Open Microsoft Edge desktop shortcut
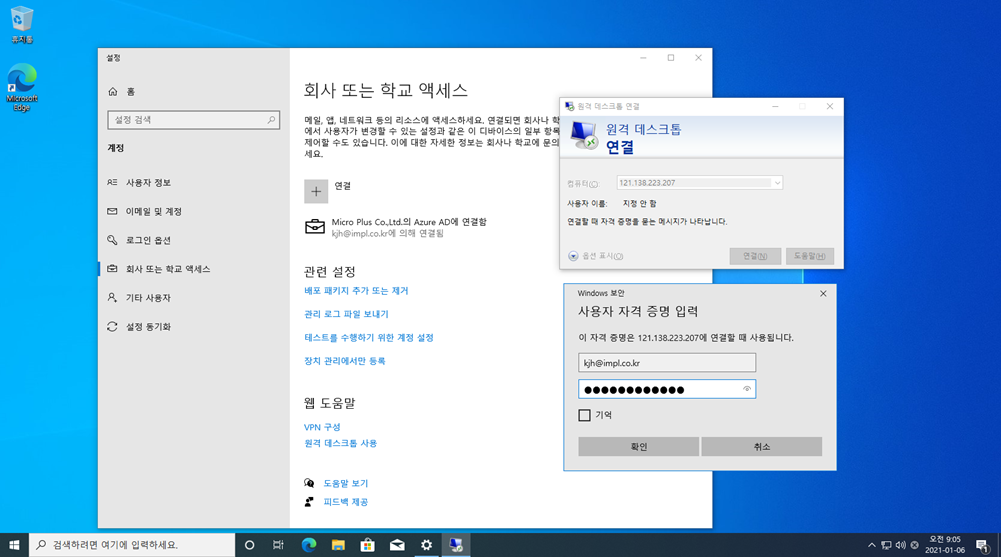The width and height of the screenshot is (1001, 557). coord(22,86)
